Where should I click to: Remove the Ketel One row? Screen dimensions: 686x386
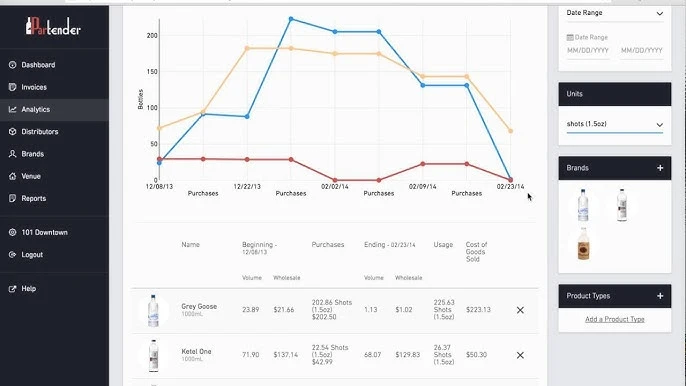520,355
